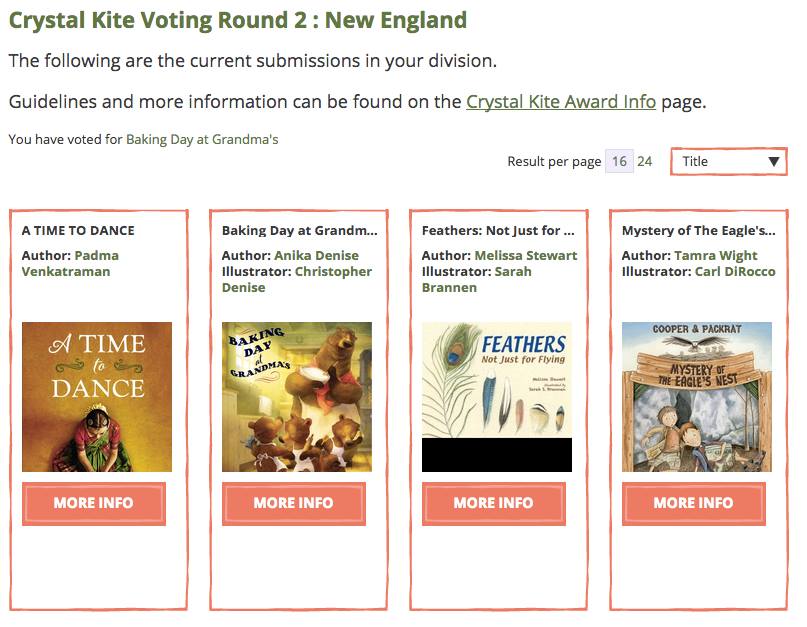Click A Time to Dance book cover
Image resolution: width=807 pixels, height=627 pixels.
click(x=97, y=396)
